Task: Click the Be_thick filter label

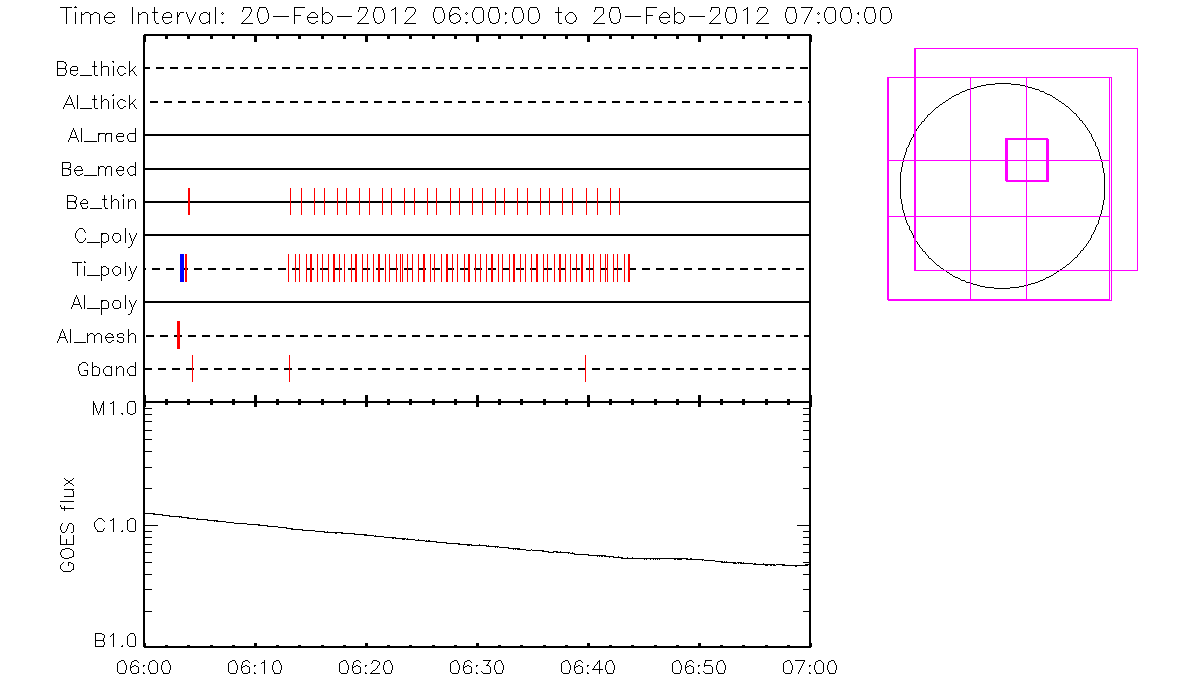Action: (97, 69)
